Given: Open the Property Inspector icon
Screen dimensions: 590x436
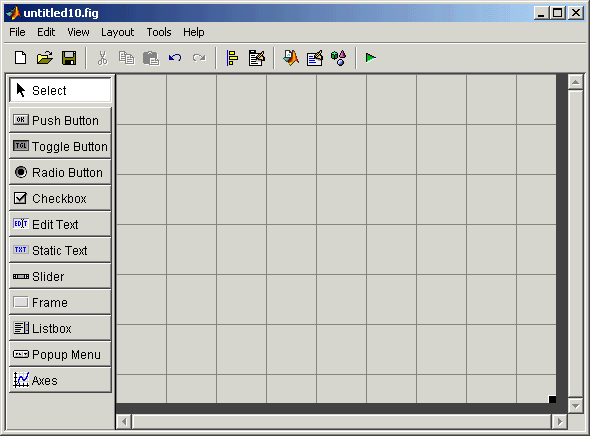Looking at the screenshot, I should (x=315, y=58).
